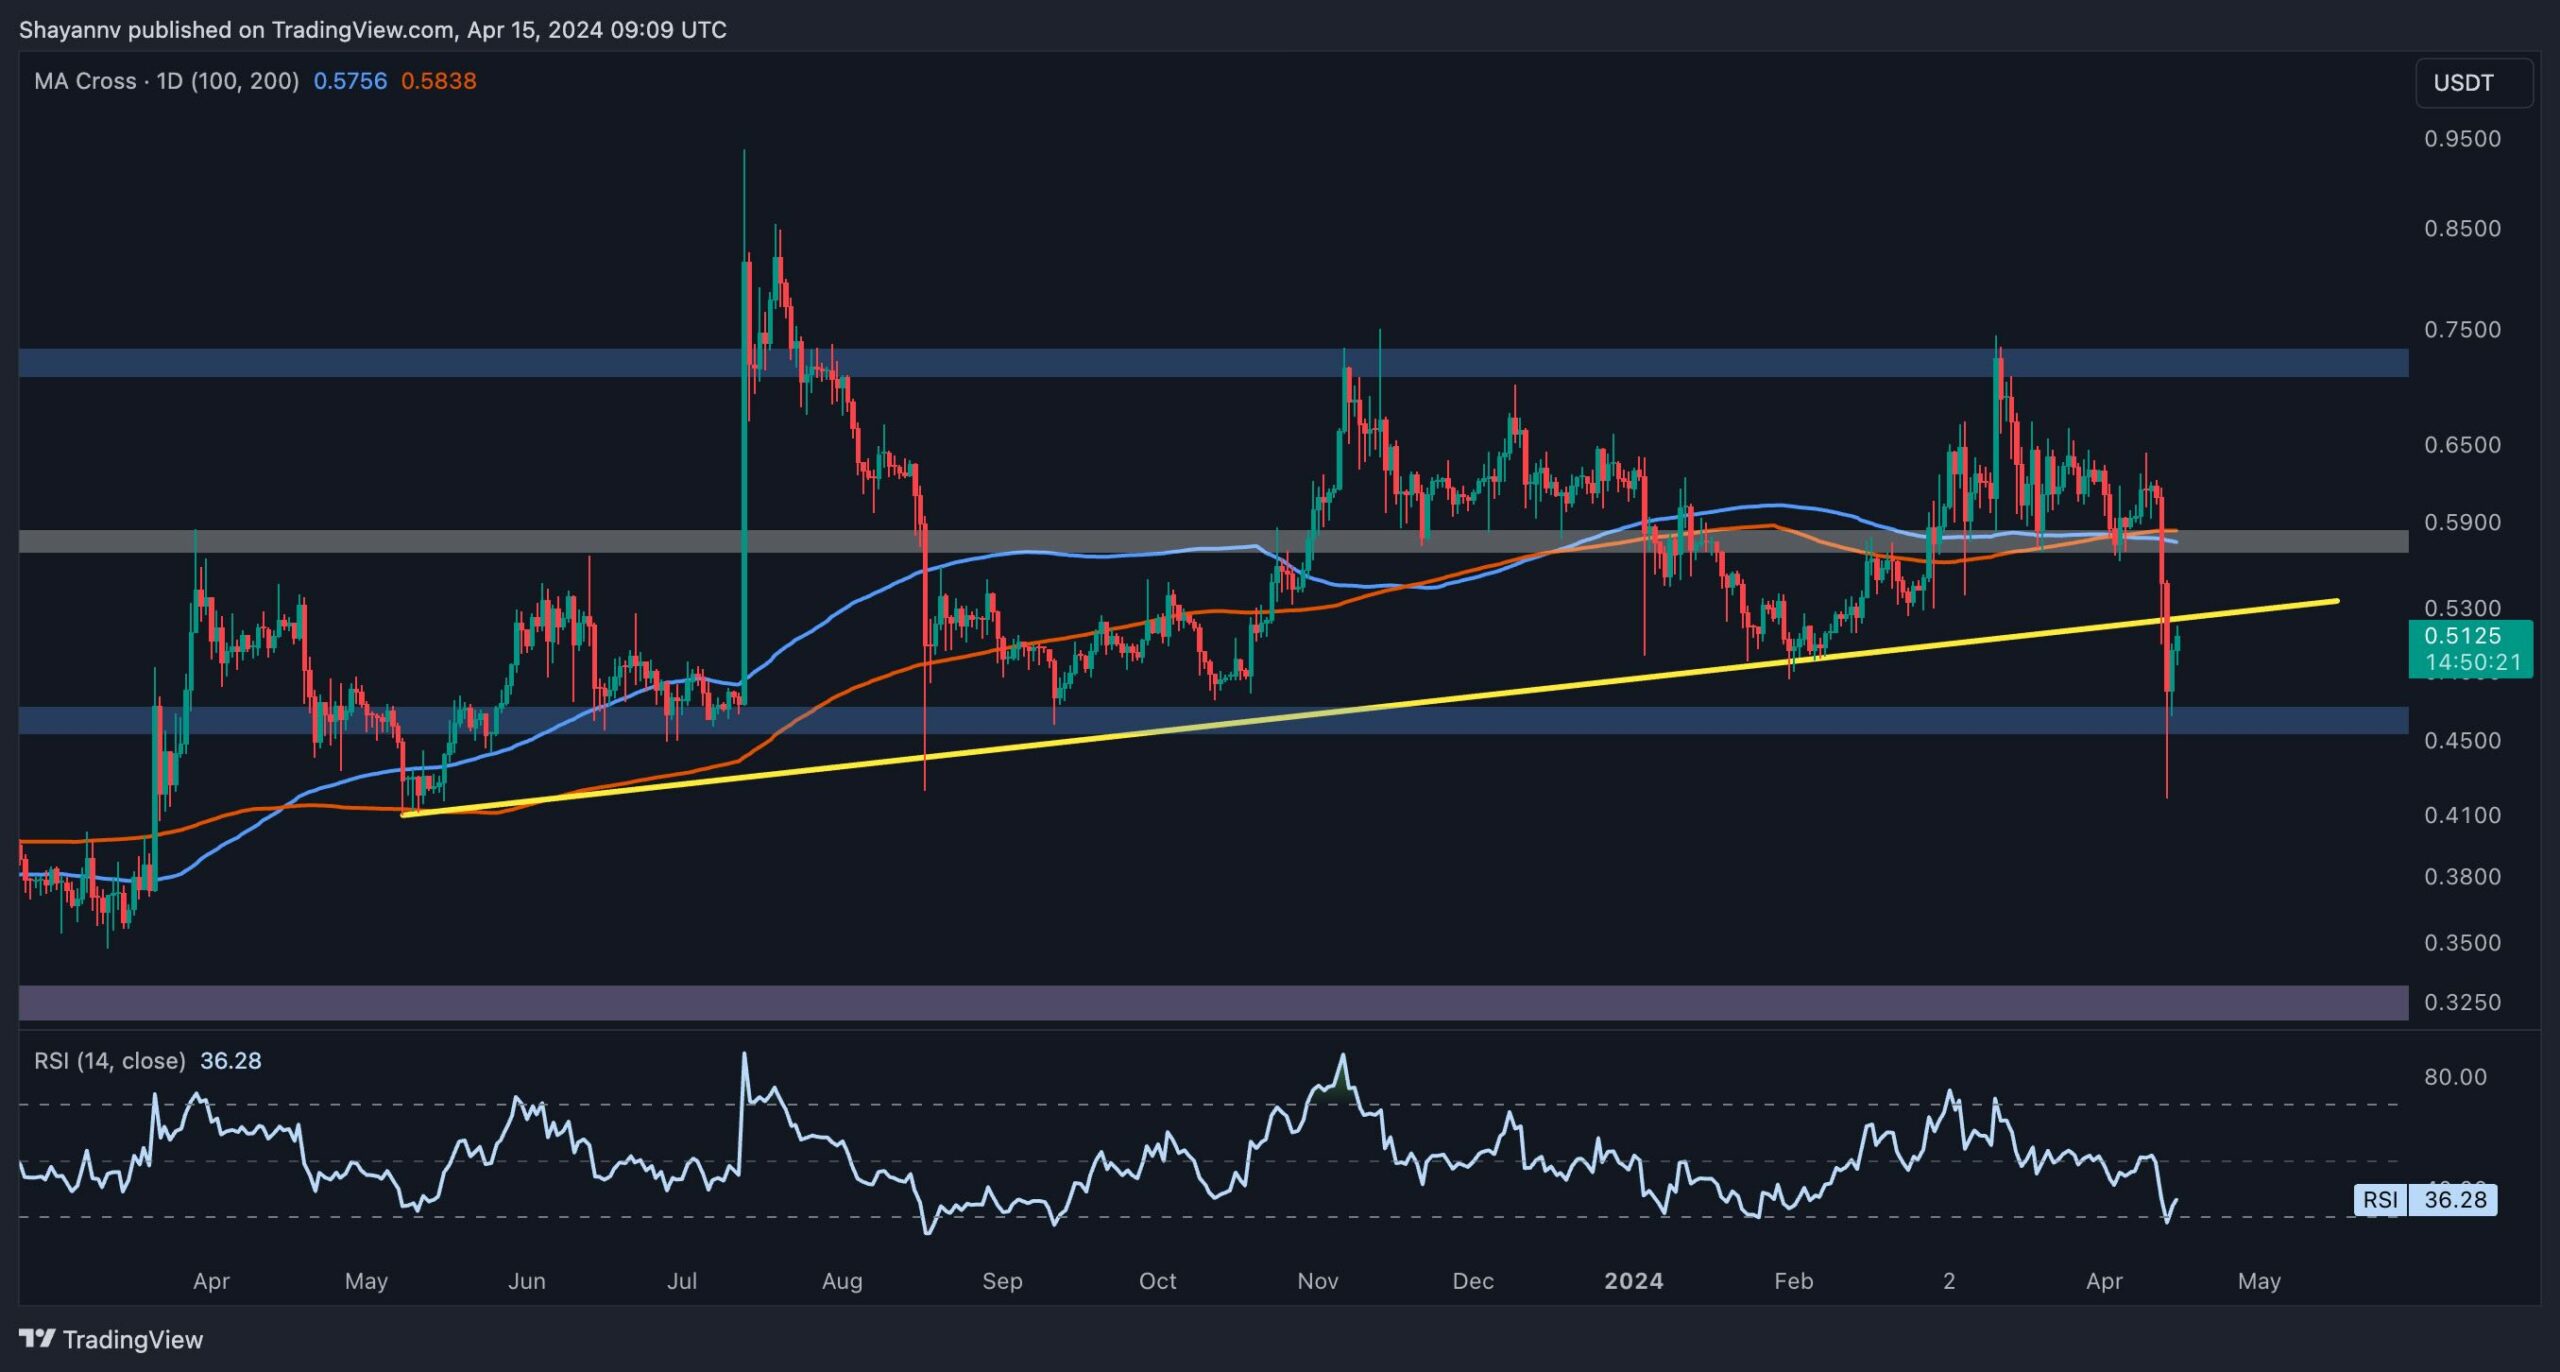Click the Apr label near chart end
Image resolution: width=2560 pixels, height=1372 pixels.
coord(2104,1281)
